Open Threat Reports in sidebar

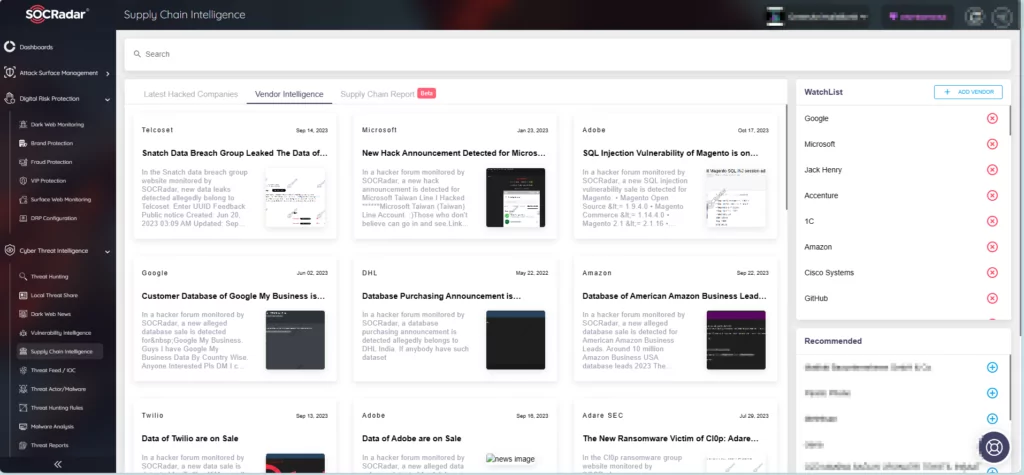coord(49,446)
